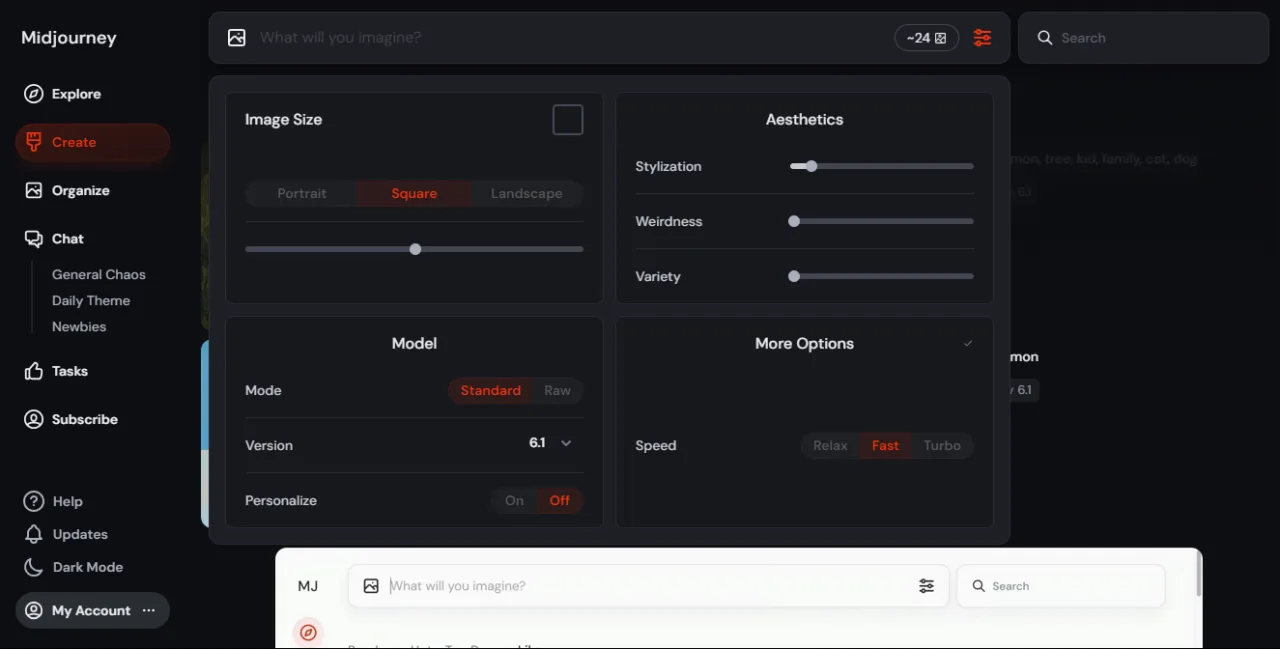1280x649 pixels.
Task: Open the Newbies chat room
Action: 79,326
